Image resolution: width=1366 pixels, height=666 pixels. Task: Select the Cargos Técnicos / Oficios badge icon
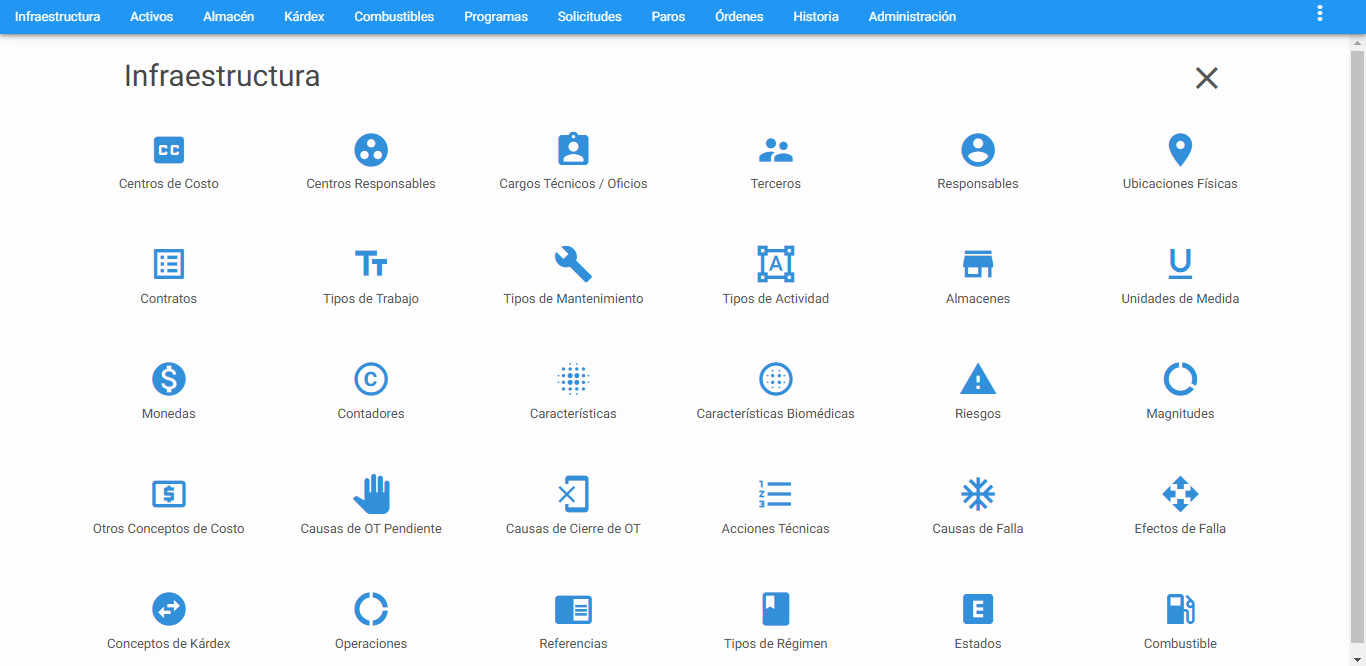point(573,149)
